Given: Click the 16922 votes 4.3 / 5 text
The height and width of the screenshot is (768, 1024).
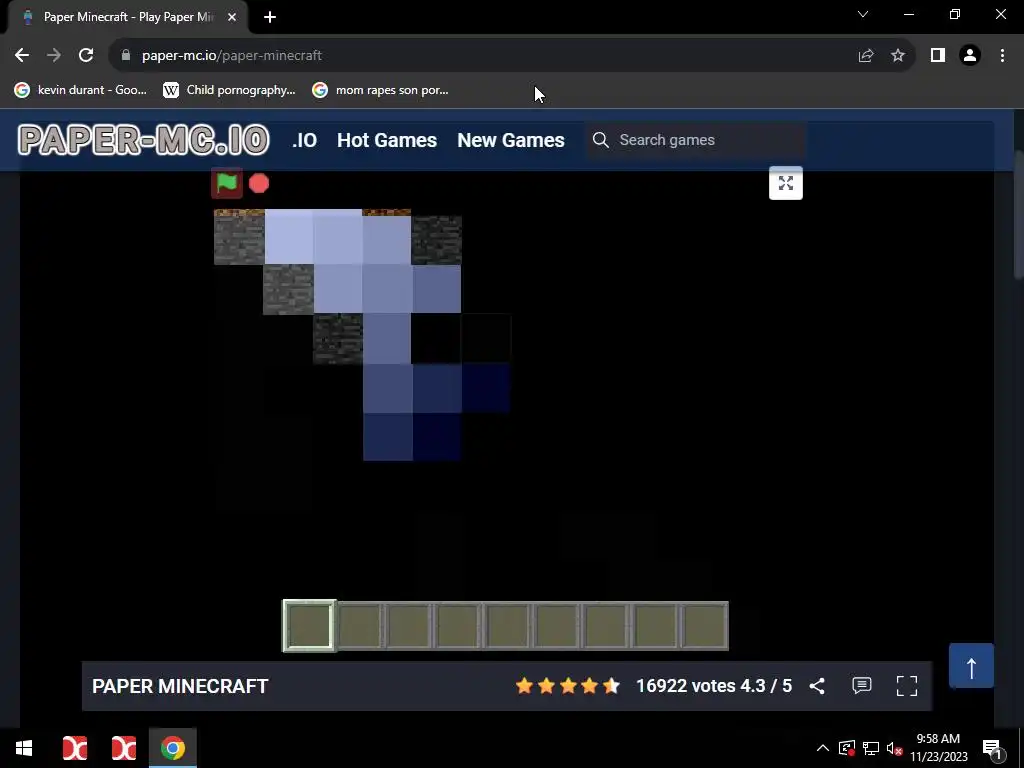Looking at the screenshot, I should point(714,686).
